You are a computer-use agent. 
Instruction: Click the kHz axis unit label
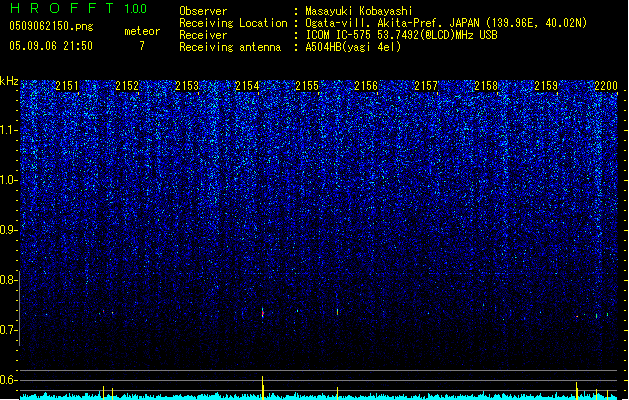(9, 81)
